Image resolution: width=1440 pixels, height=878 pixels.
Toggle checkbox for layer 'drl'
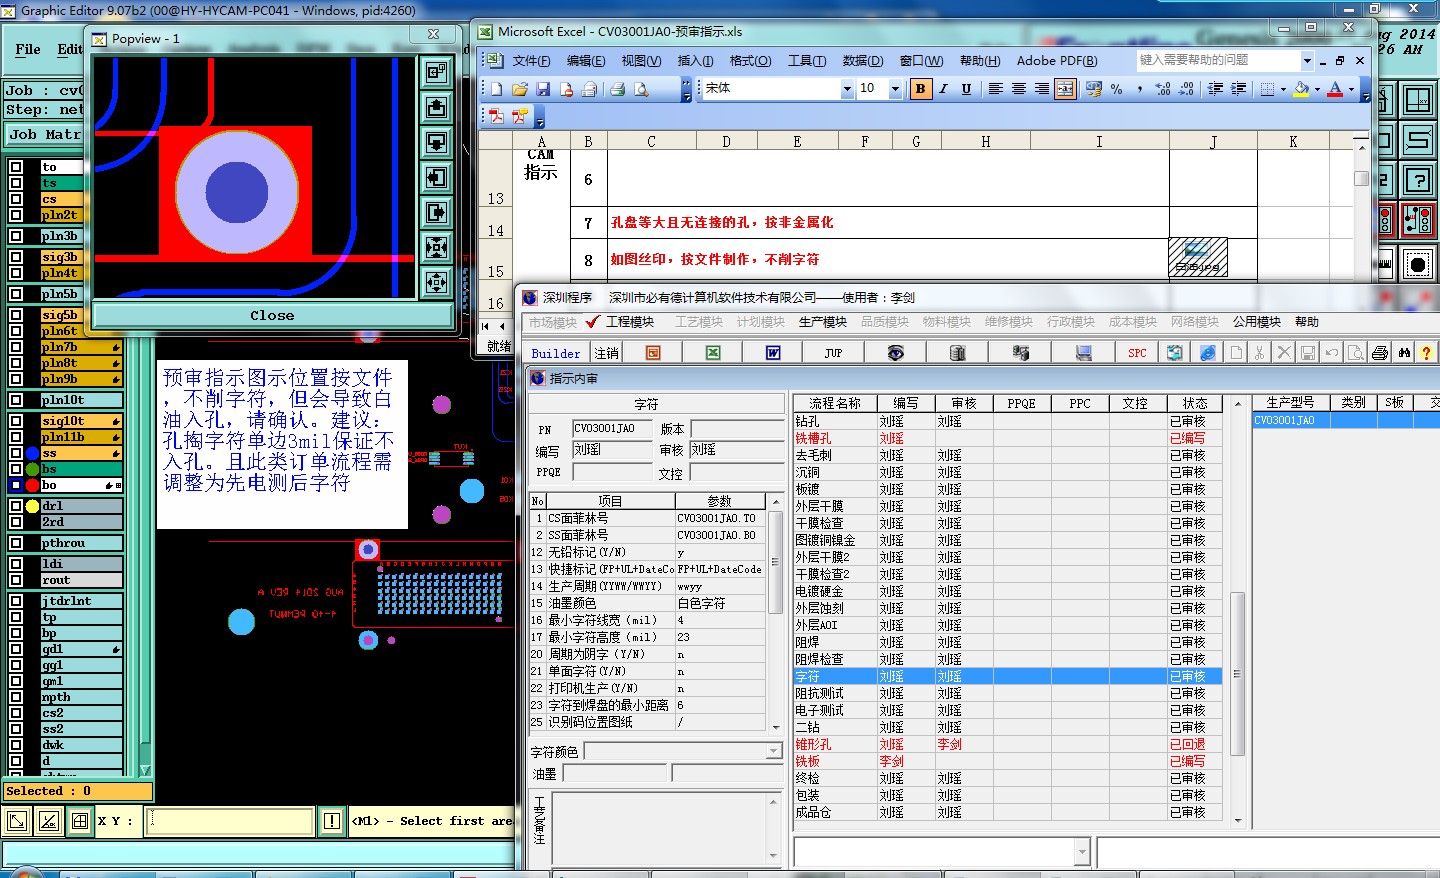click(16, 506)
